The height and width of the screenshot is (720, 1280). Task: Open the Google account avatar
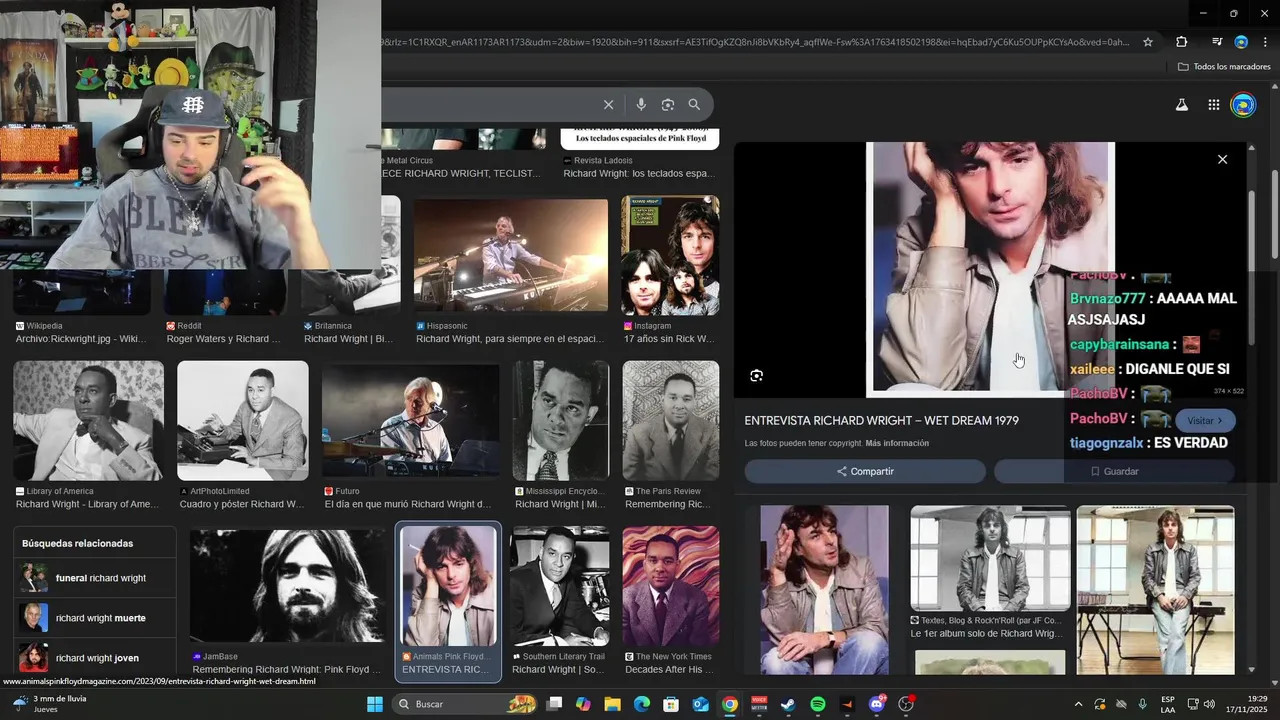(x=1243, y=105)
